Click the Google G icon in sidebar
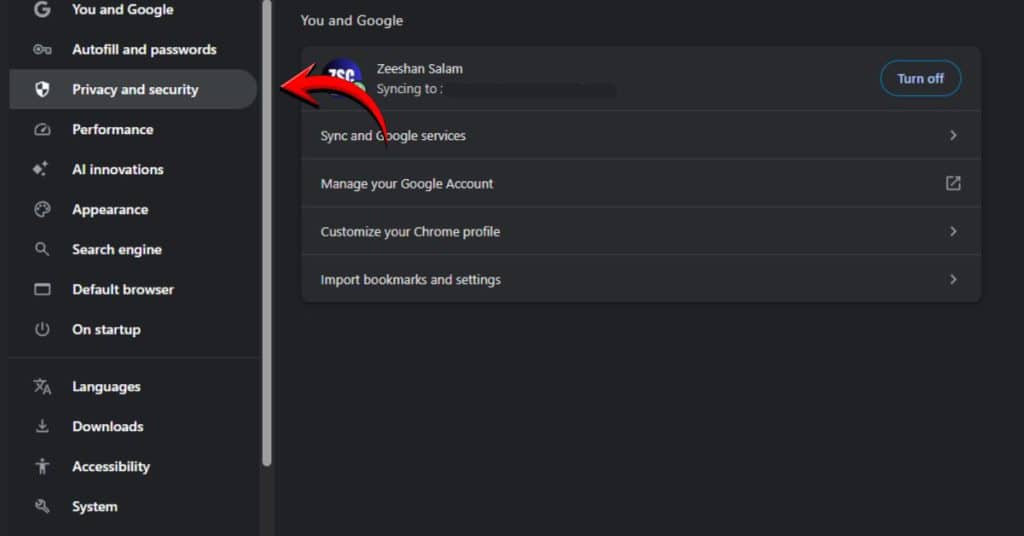Viewport: 1024px width, 536px height. (42, 10)
